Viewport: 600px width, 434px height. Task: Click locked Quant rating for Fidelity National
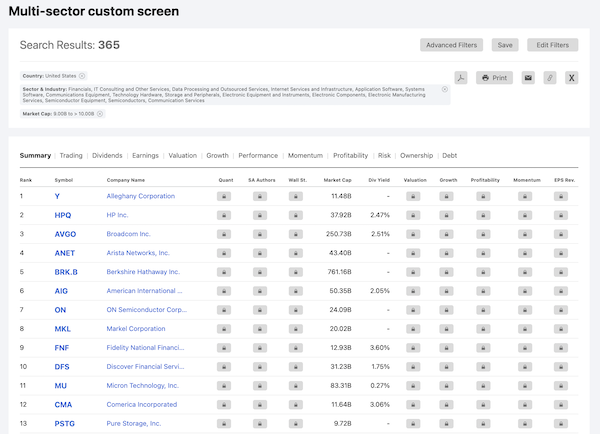(224, 348)
